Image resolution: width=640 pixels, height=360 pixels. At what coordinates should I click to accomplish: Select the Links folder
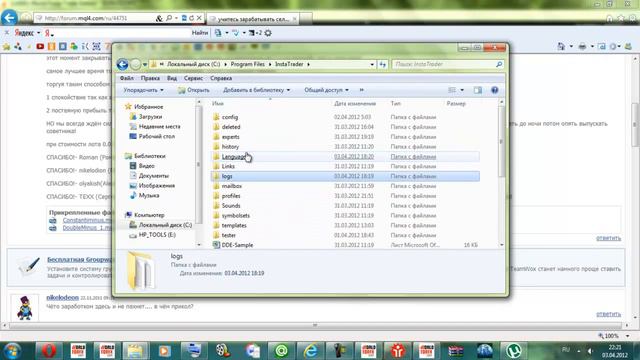[x=228, y=167]
